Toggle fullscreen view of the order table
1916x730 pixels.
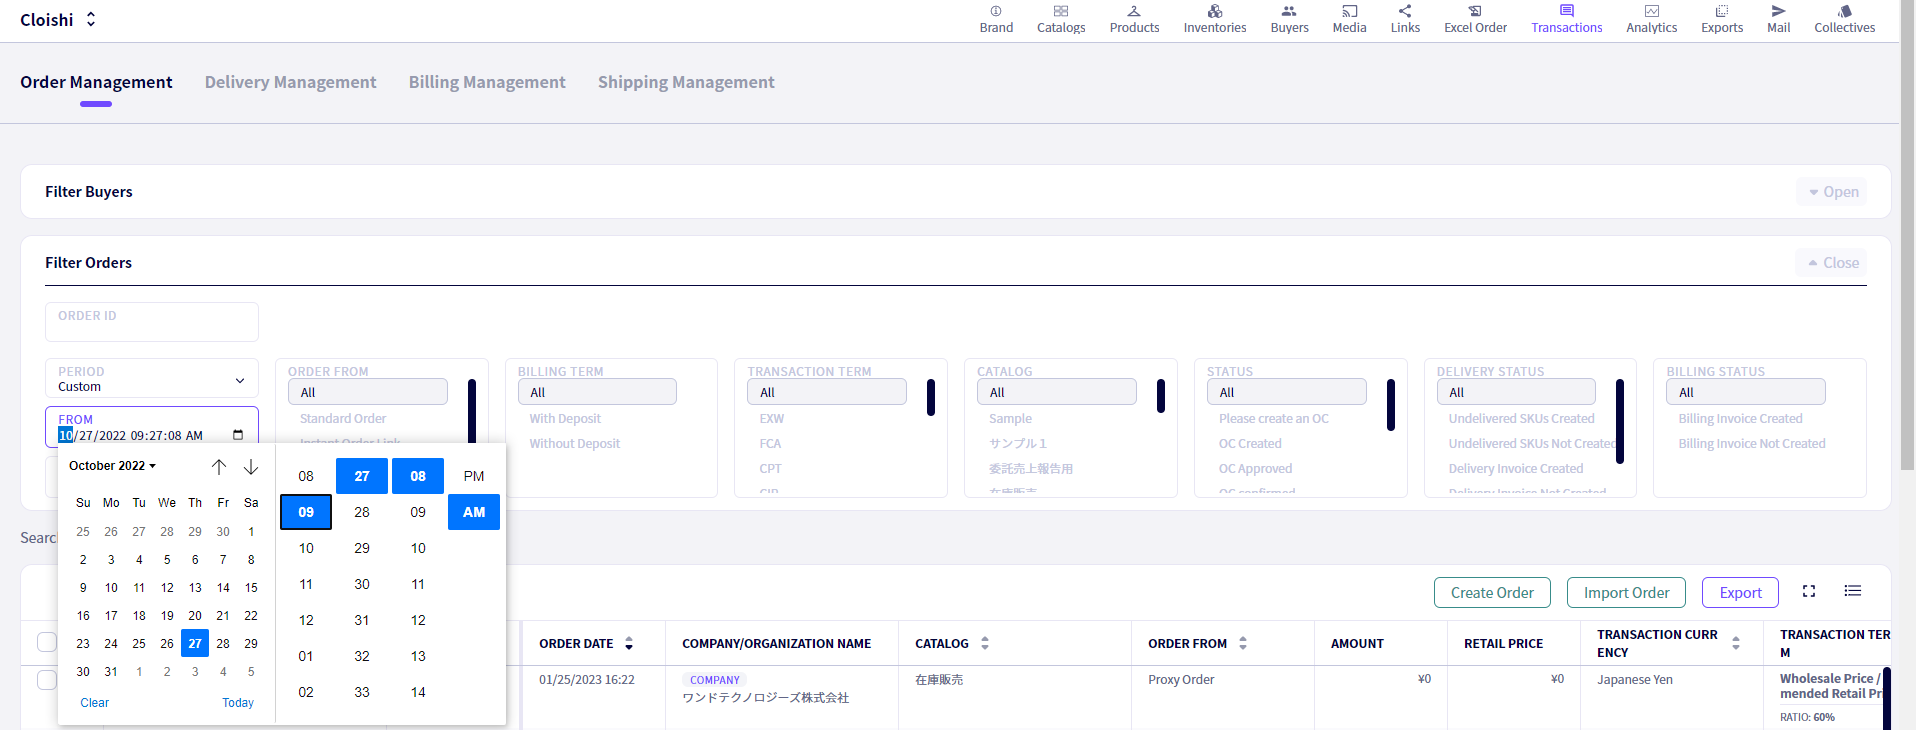point(1809,591)
